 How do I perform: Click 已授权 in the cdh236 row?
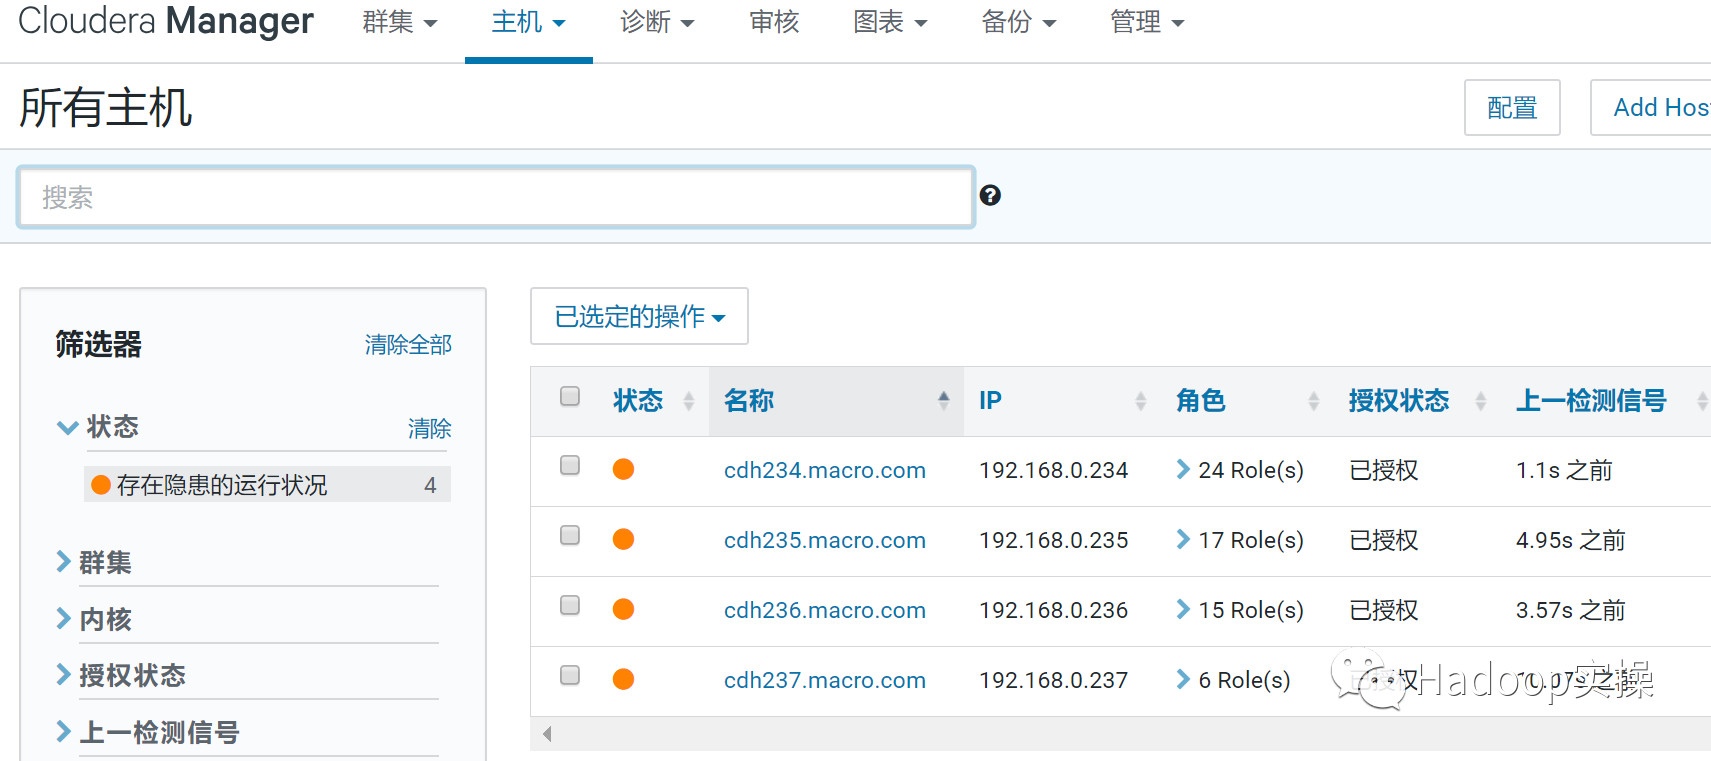click(1384, 610)
